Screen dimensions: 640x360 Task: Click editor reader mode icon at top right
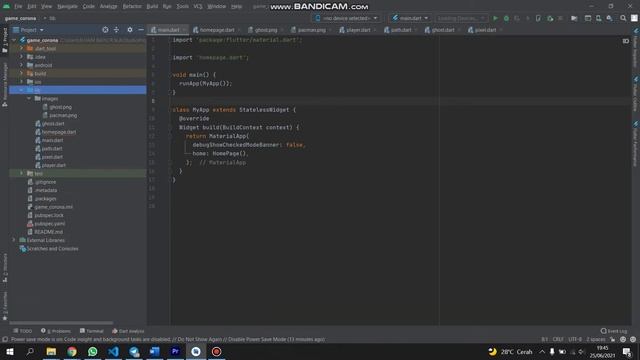[x=626, y=41]
